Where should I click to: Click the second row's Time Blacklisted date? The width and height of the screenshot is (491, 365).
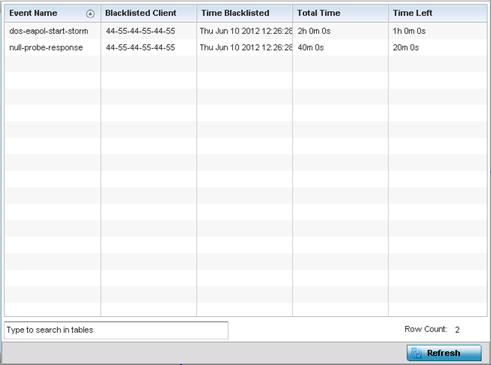(x=246, y=47)
